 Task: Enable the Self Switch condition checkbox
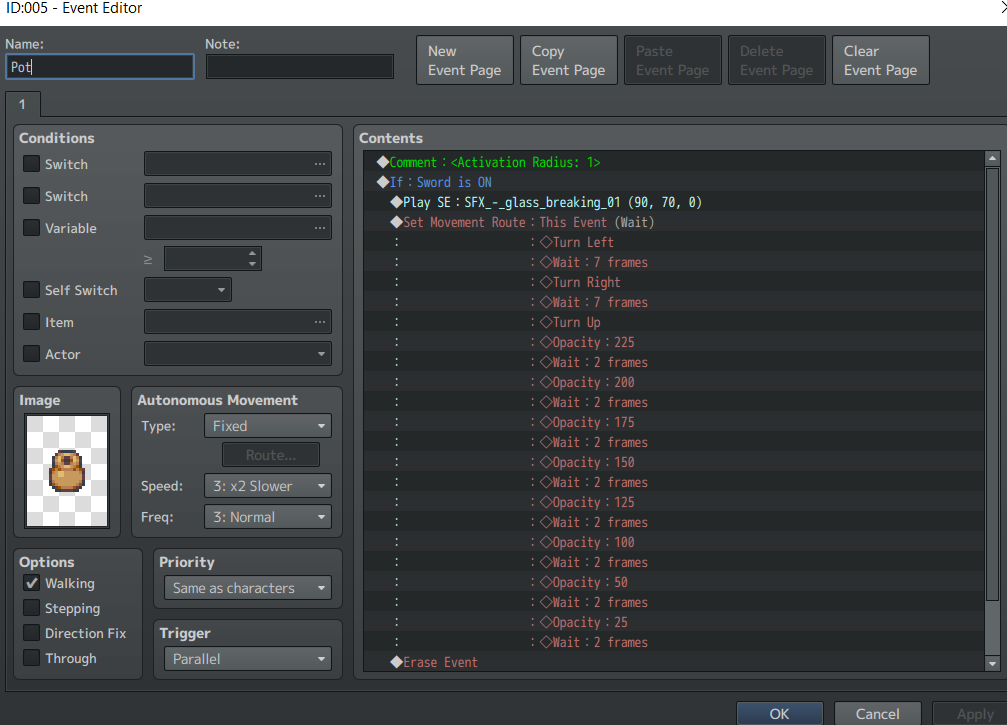coord(31,290)
